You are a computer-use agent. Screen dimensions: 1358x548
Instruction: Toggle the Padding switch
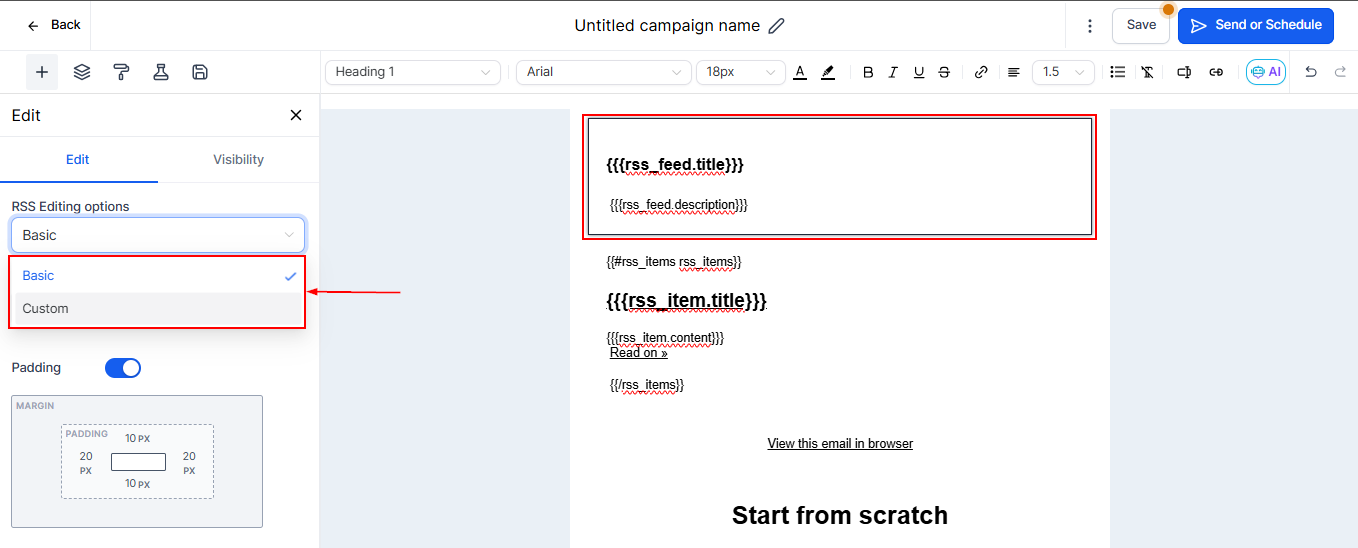click(x=123, y=368)
